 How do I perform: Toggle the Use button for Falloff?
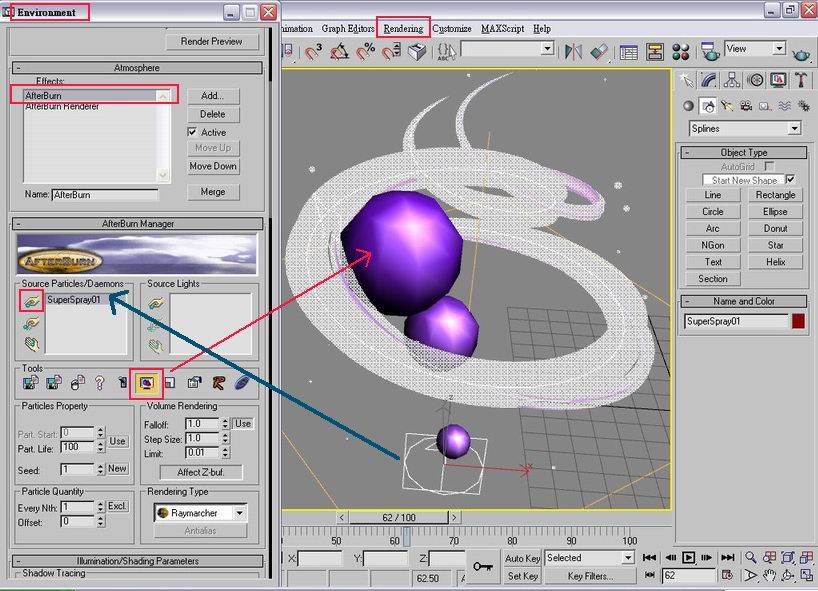(x=242, y=424)
